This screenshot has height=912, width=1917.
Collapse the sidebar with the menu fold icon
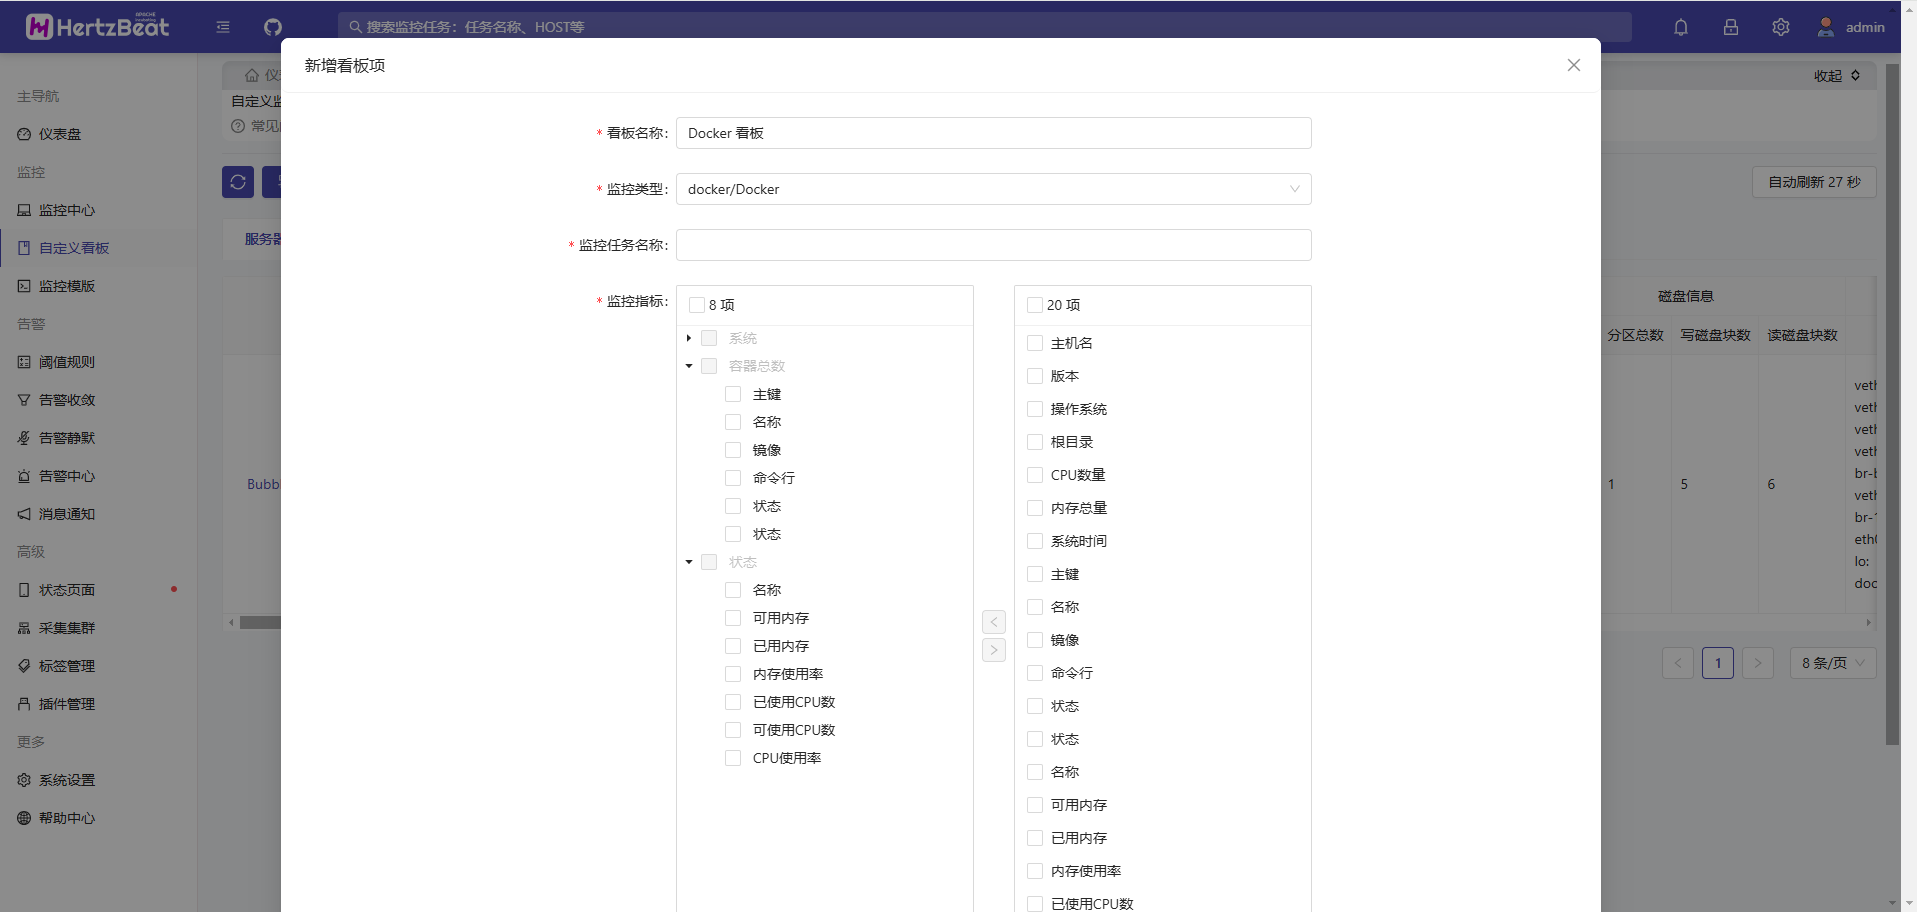[x=223, y=27]
